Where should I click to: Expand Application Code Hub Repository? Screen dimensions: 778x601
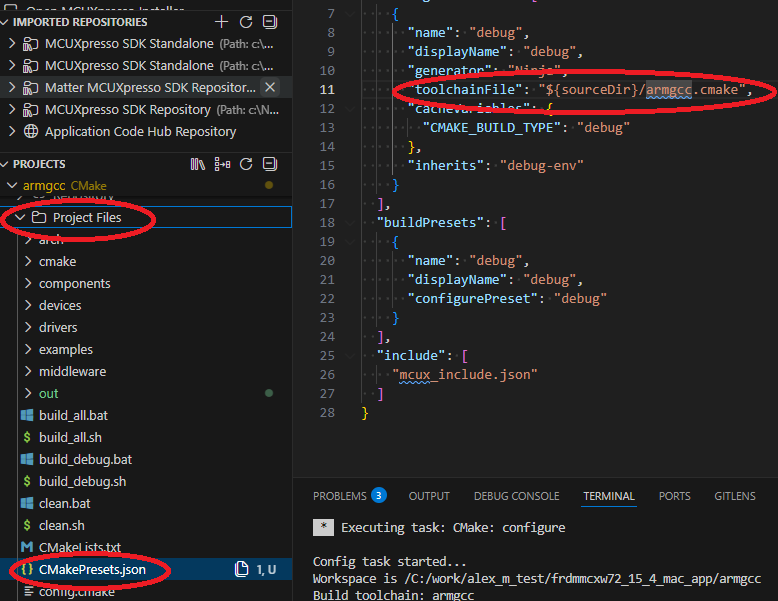(x=12, y=131)
